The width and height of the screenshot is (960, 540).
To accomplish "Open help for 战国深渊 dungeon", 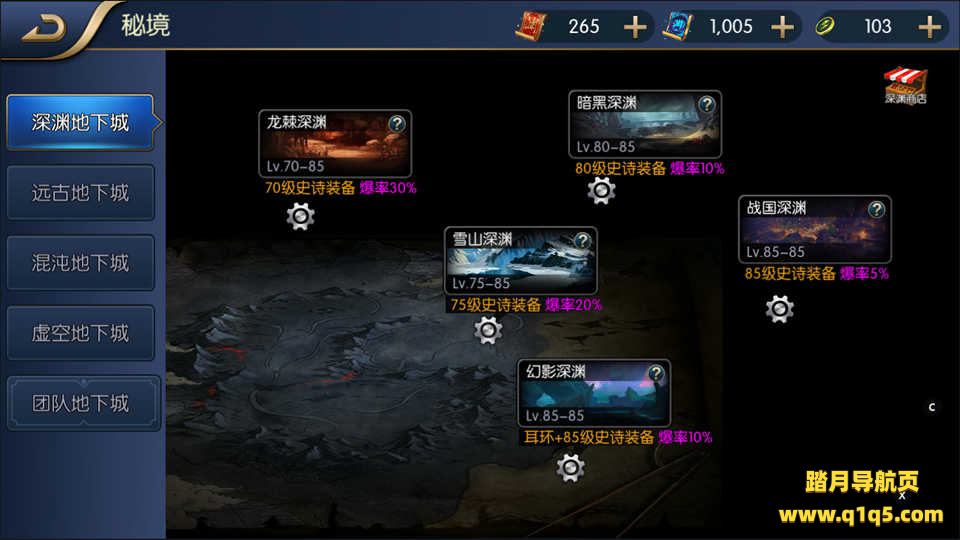I will [x=876, y=209].
